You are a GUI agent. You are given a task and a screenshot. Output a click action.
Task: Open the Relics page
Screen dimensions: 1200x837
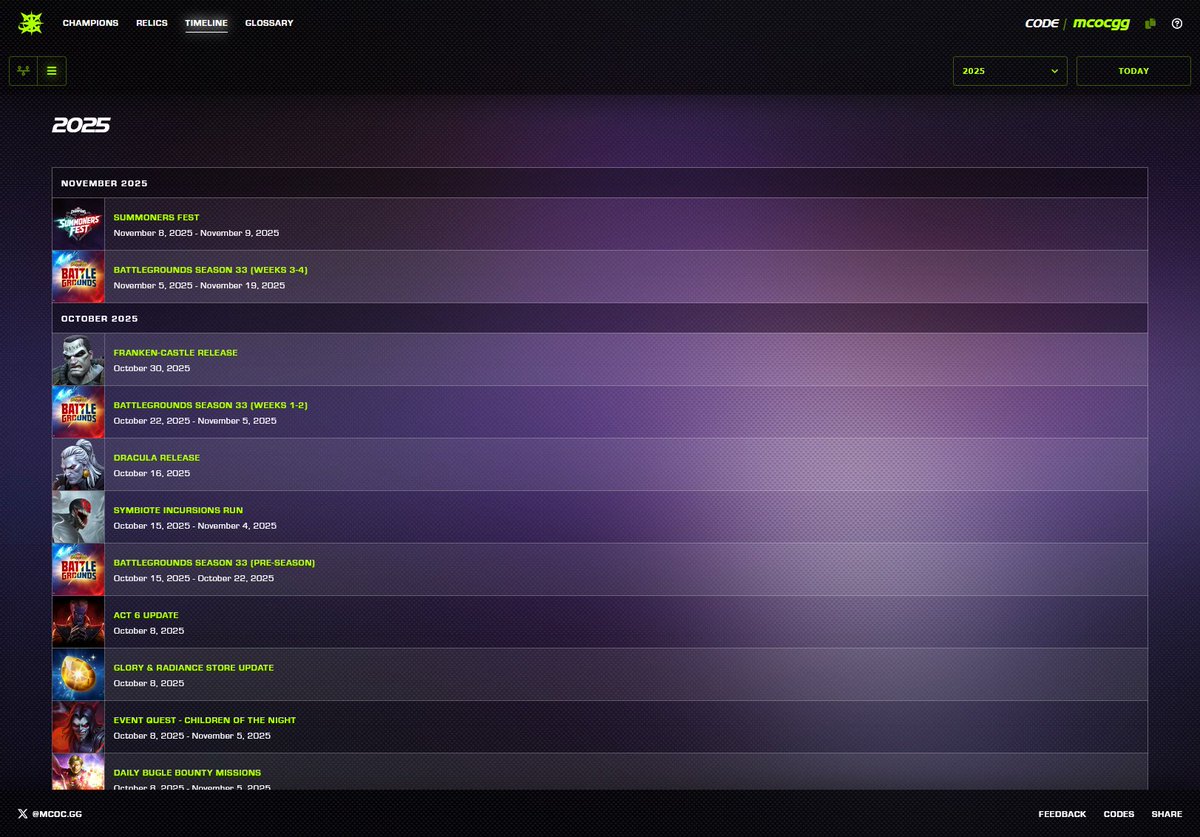tap(152, 23)
